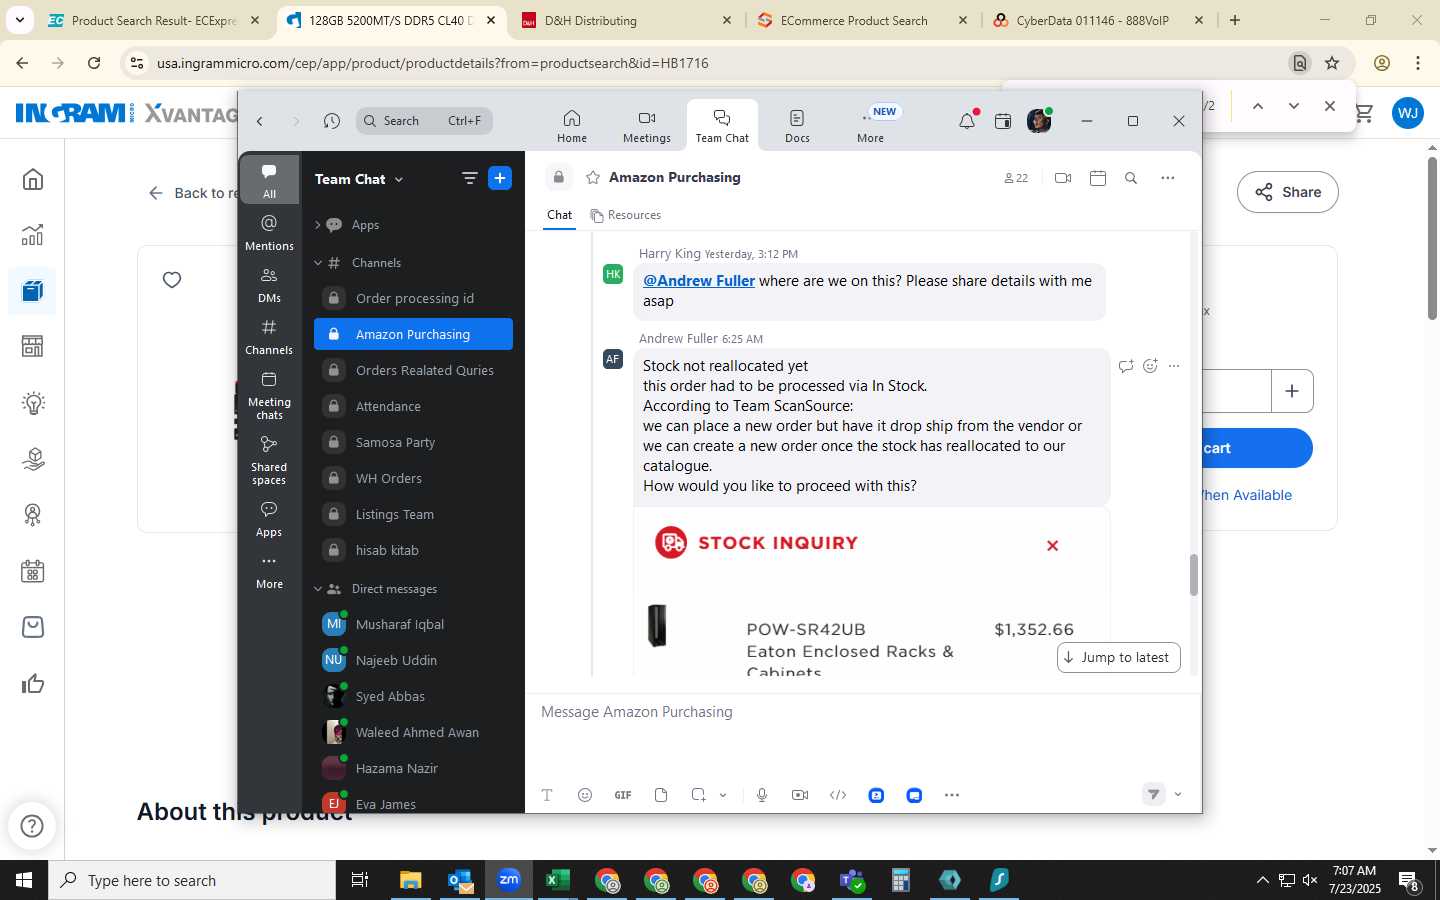
Task: Click blue plus new chat button
Action: 500,178
